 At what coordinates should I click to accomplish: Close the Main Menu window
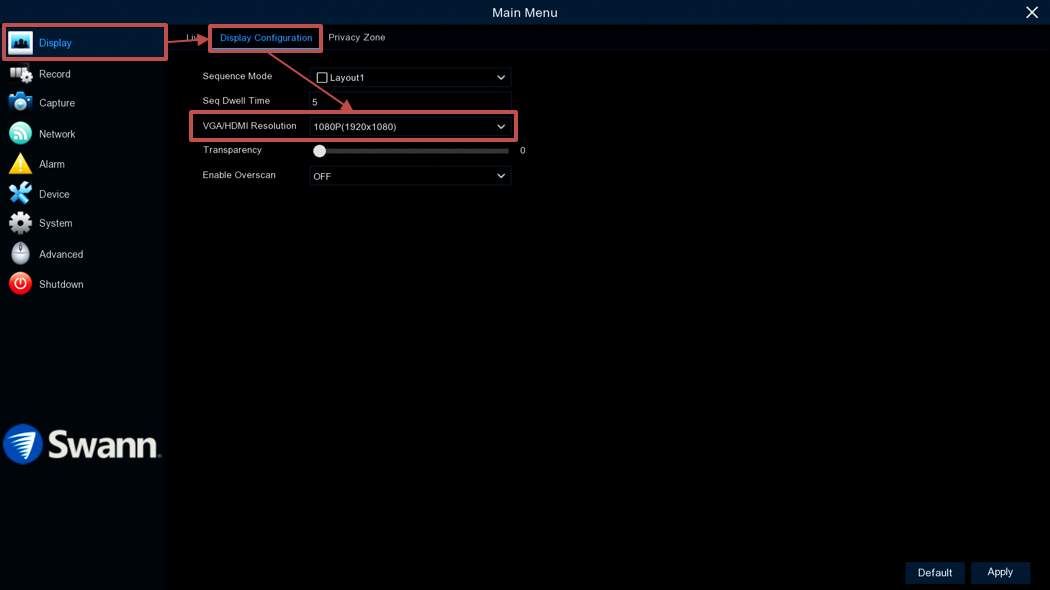pos(1032,13)
